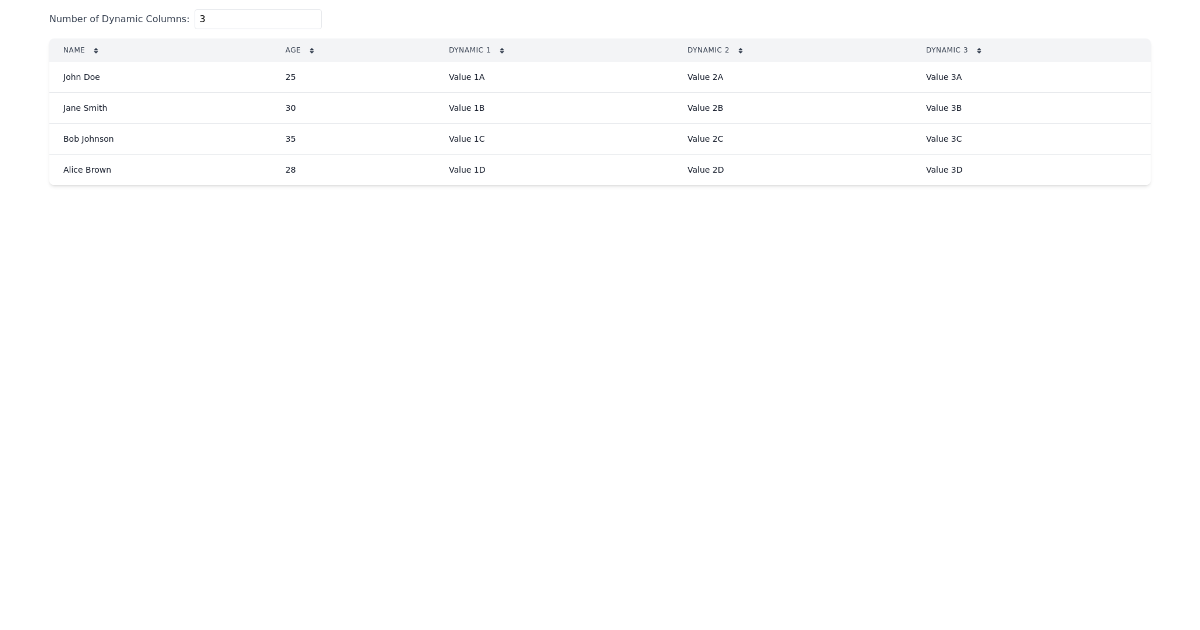
Task: Sort the table by DYNAMIC 2
Action: tap(706, 50)
